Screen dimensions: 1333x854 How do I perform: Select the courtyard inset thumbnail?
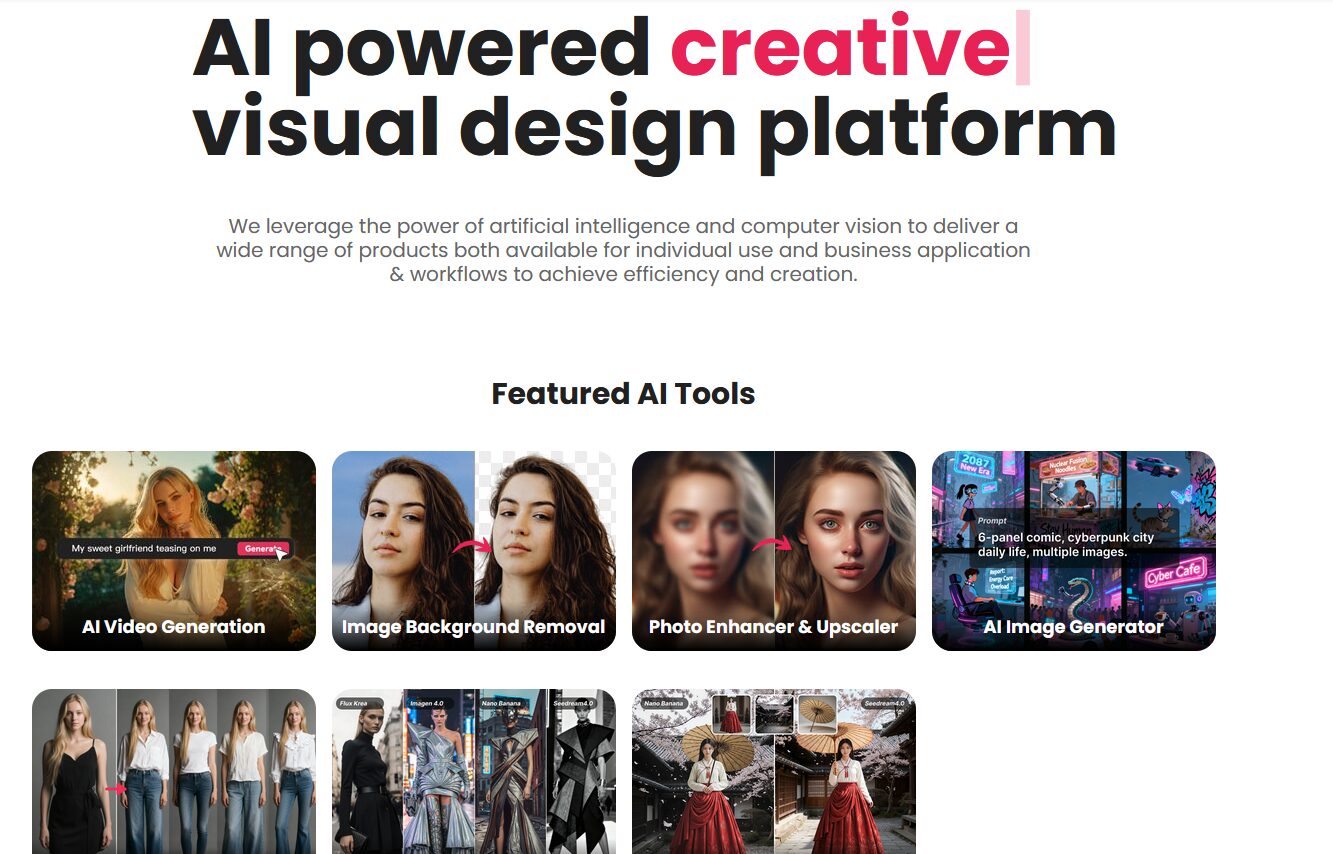(x=774, y=714)
